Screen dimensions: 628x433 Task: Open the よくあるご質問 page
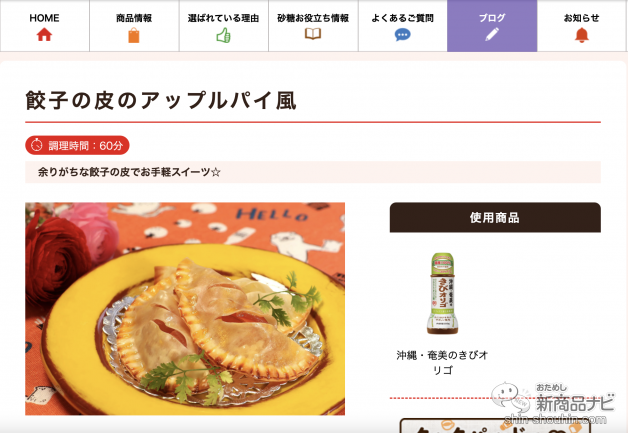pos(403,18)
